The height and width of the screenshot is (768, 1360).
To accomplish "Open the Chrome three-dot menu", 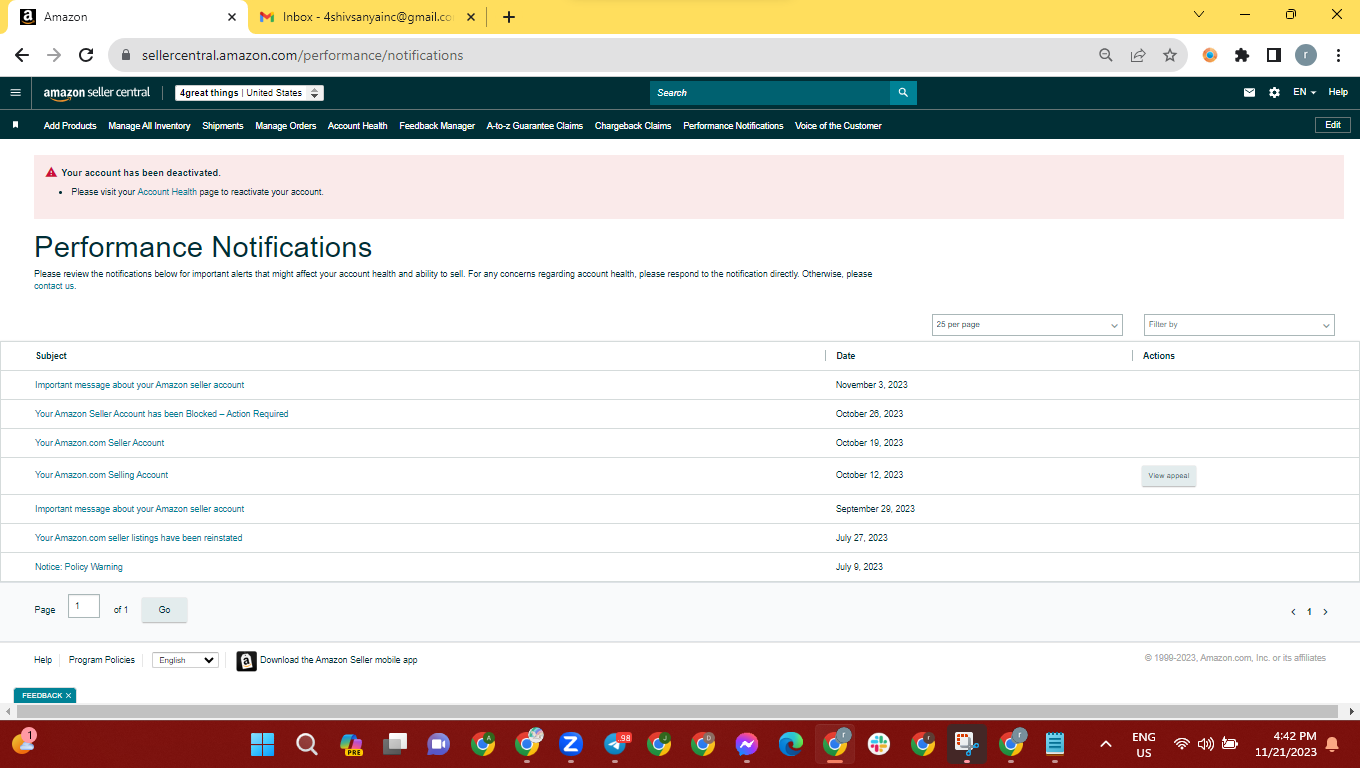I will 1338,56.
